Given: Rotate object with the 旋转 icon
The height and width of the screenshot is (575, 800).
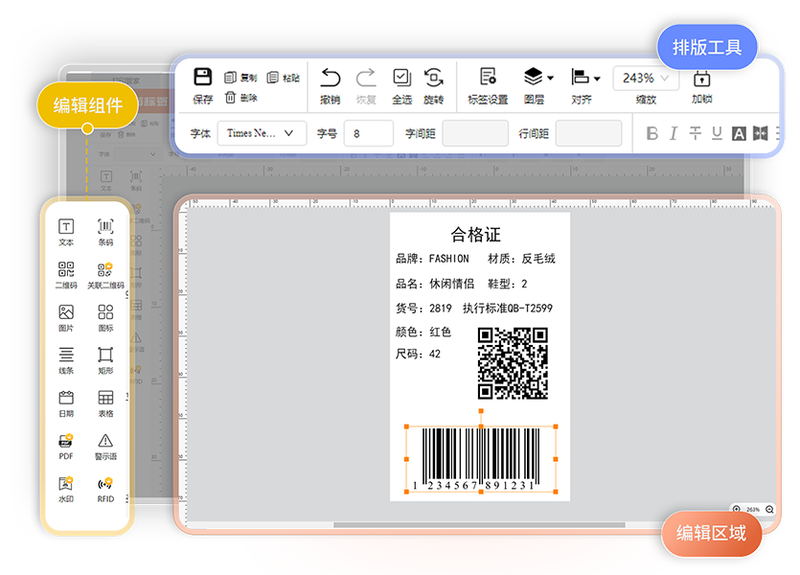Looking at the screenshot, I should [434, 78].
